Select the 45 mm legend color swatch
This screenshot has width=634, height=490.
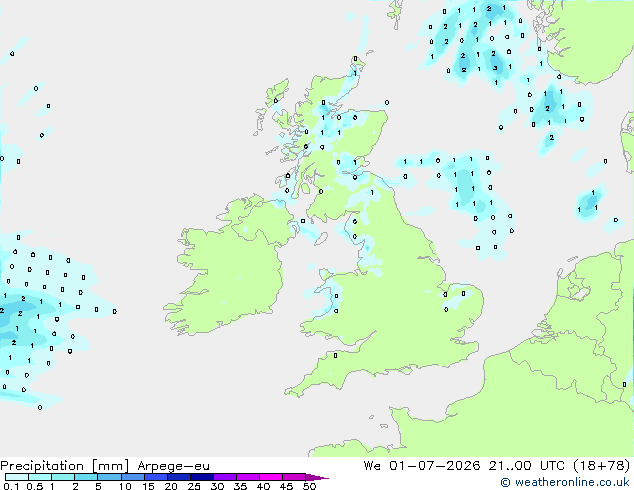tap(294, 477)
